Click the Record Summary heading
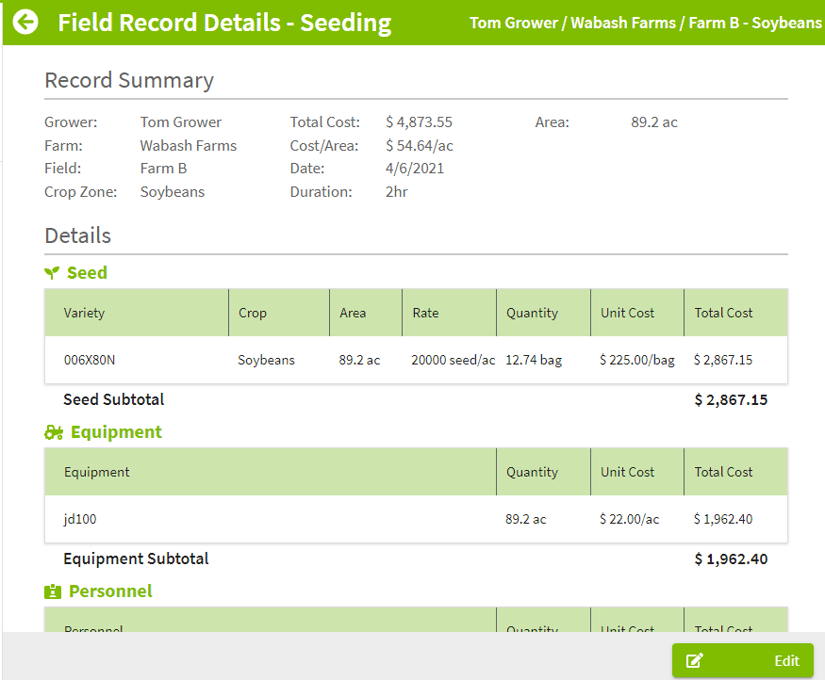This screenshot has height=680, width=825. click(x=128, y=80)
